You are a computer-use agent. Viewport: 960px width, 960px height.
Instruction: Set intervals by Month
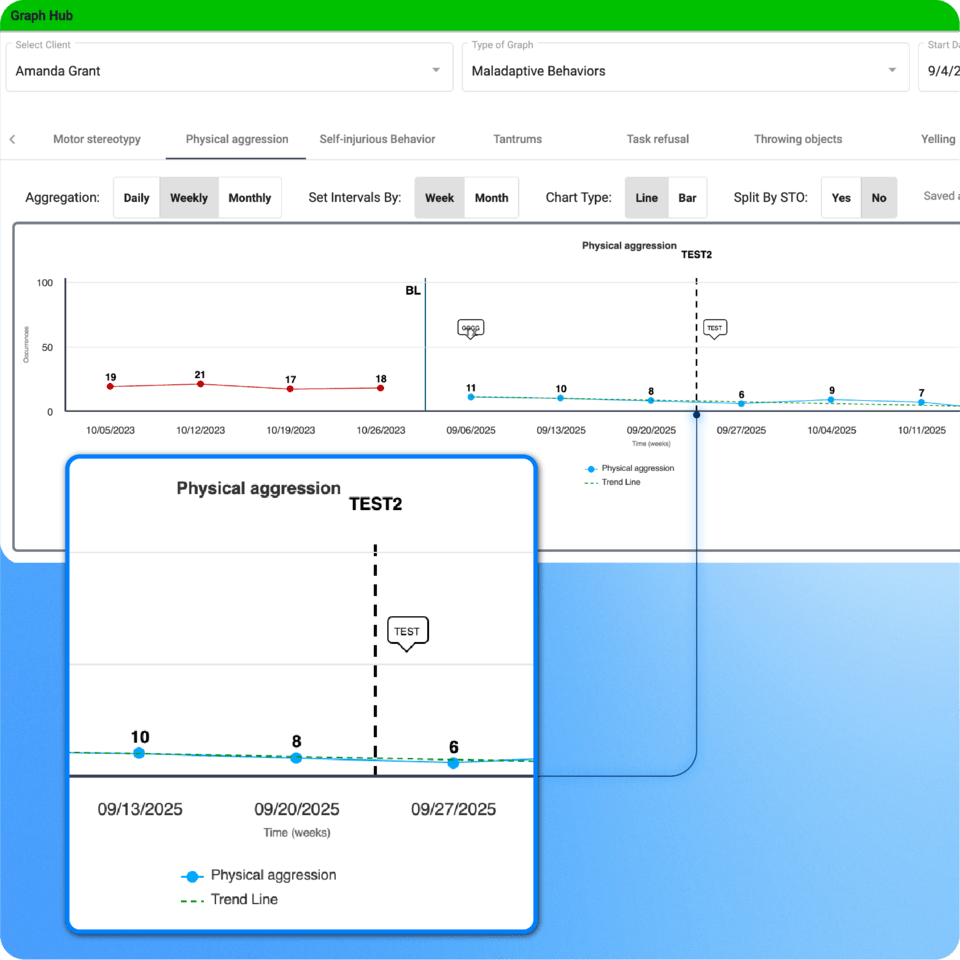(x=491, y=197)
